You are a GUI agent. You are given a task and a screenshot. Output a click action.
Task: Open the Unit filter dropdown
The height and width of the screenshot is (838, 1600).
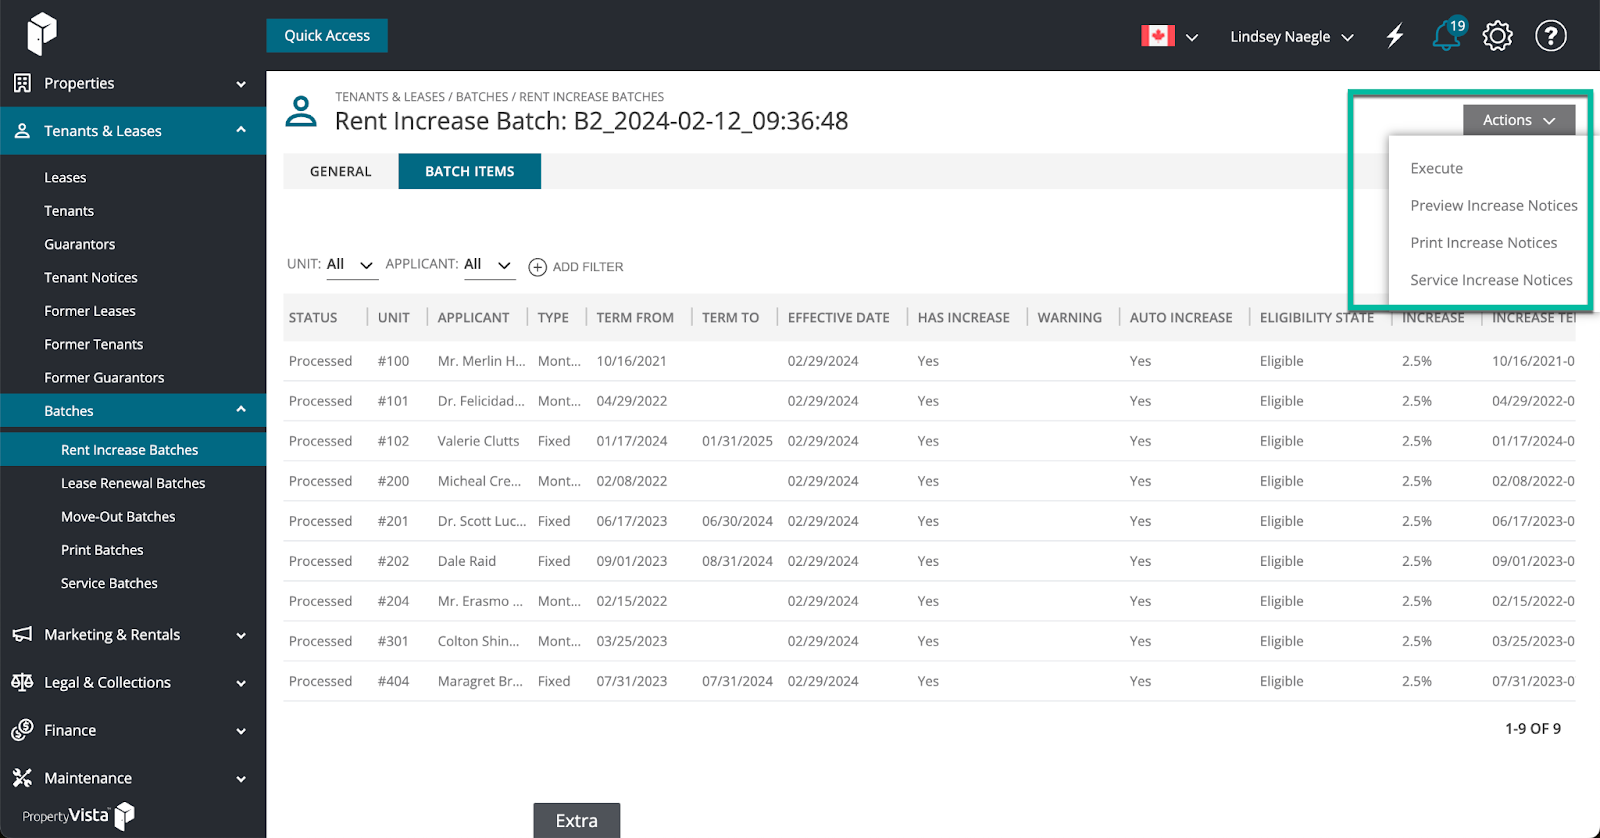350,265
